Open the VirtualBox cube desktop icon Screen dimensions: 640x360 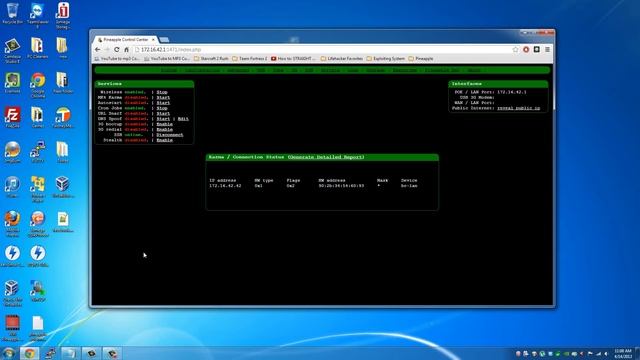pyautogui.click(x=62, y=187)
